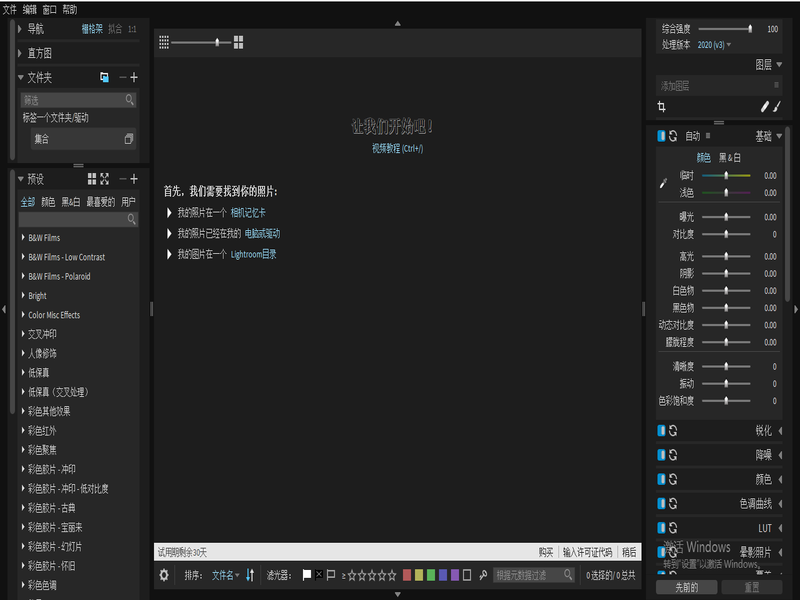The width and height of the screenshot is (800, 600).
Task: Click the search icon in the folder filter
Action: (130, 99)
